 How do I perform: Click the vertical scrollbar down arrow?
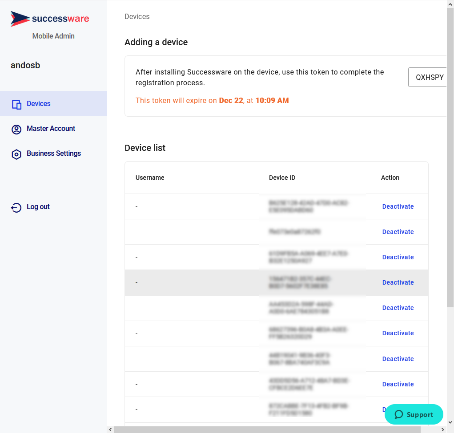click(x=450, y=422)
